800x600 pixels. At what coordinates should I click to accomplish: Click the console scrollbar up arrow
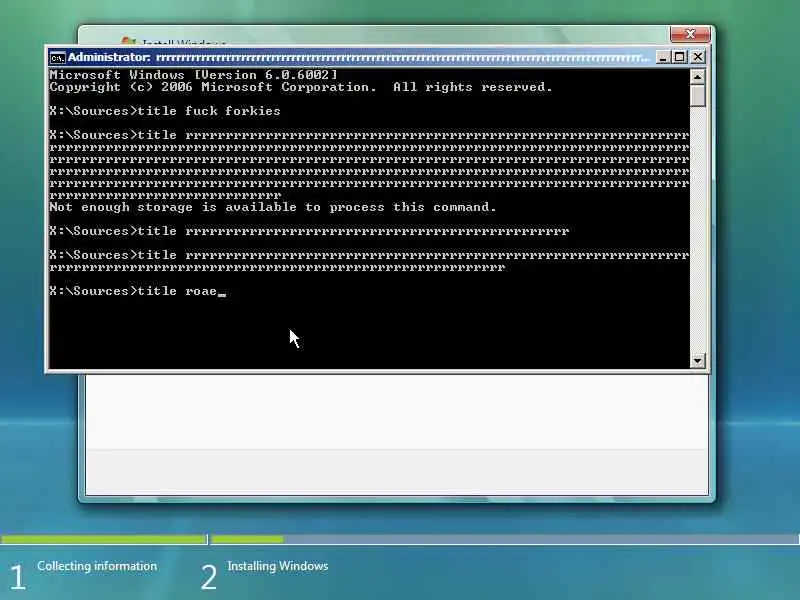[697, 77]
